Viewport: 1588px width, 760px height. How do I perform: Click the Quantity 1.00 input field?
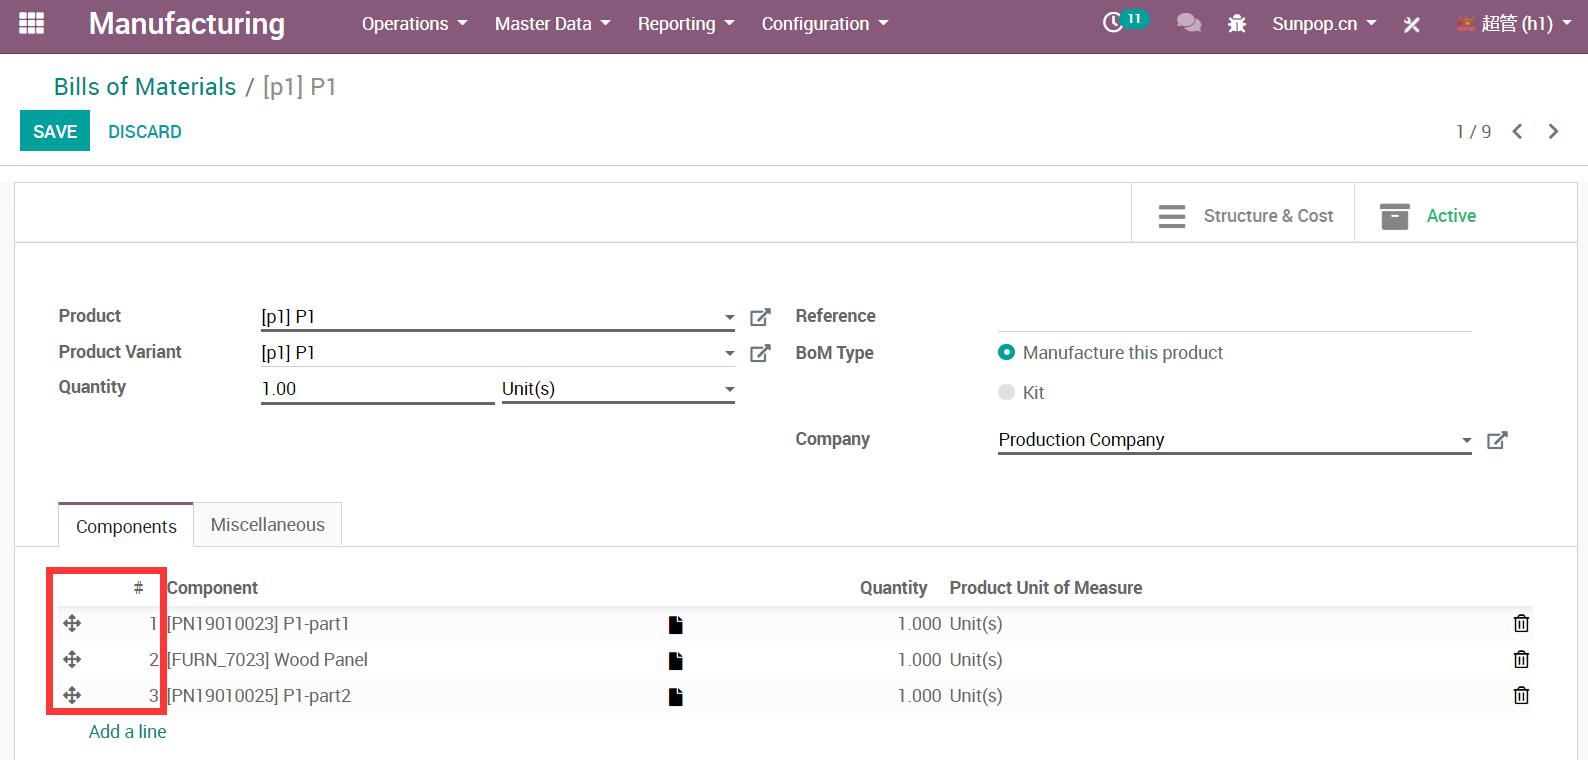click(378, 389)
